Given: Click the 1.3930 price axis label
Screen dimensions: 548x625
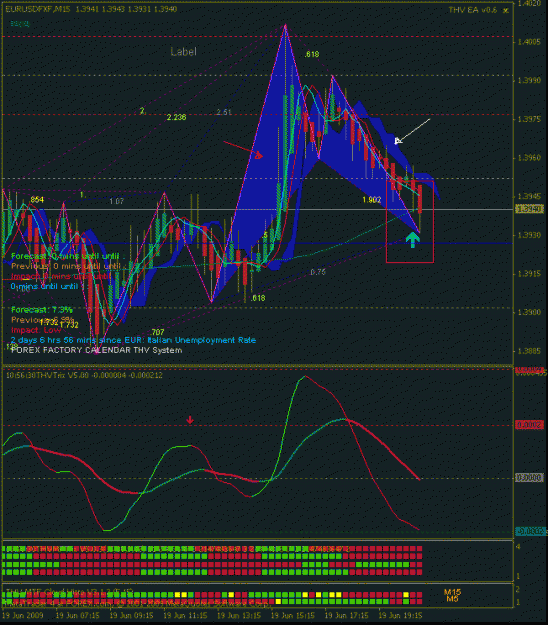Looking at the screenshot, I should (x=529, y=235).
